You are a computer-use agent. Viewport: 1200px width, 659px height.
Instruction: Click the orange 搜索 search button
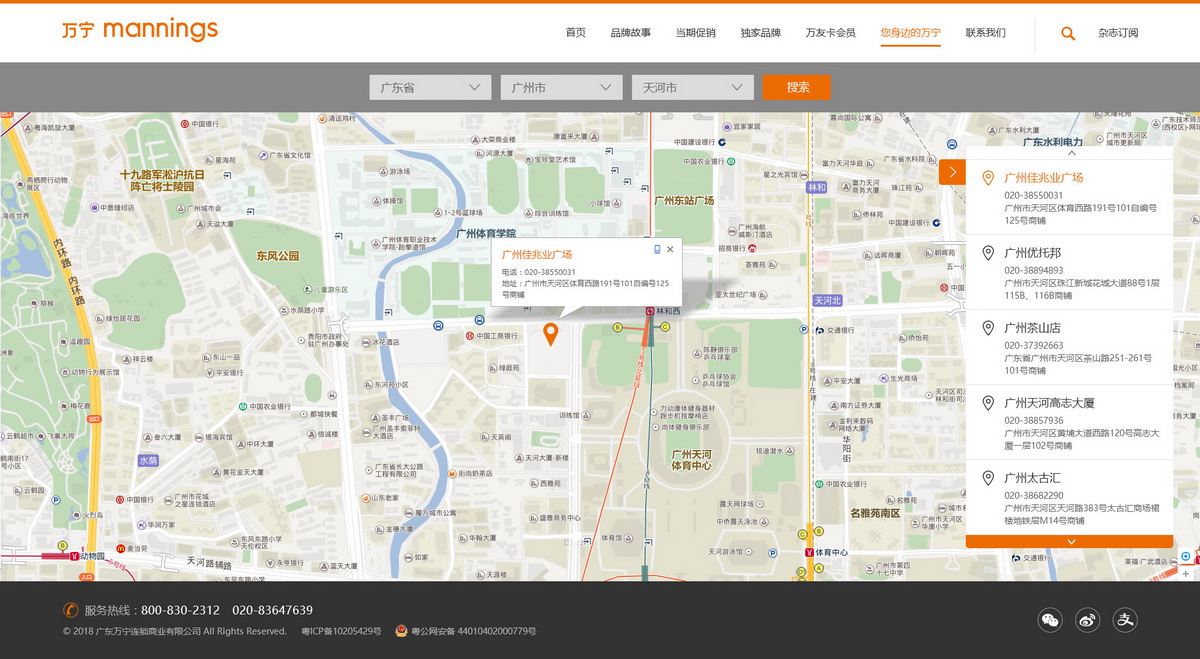click(797, 87)
